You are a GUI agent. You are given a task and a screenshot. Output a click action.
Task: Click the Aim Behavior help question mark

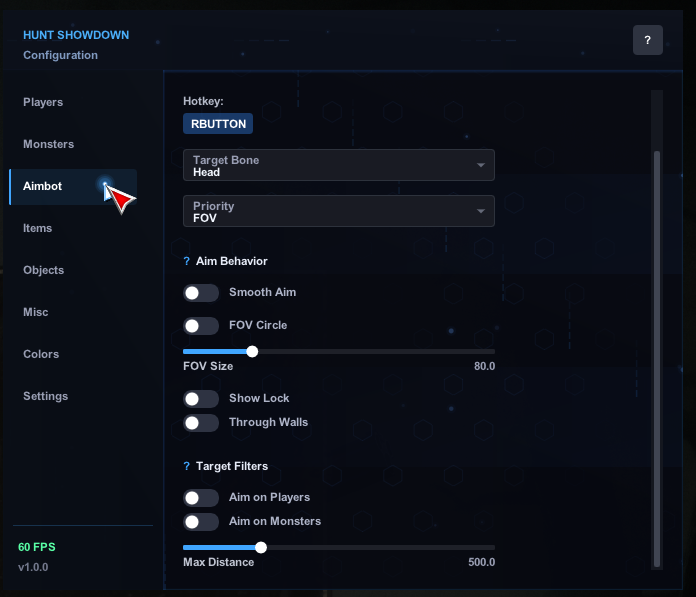coord(186,261)
